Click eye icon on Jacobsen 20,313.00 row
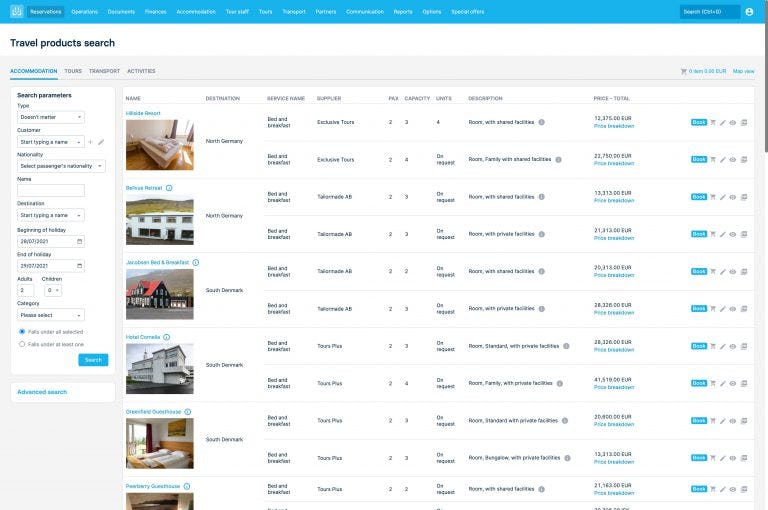 click(733, 271)
